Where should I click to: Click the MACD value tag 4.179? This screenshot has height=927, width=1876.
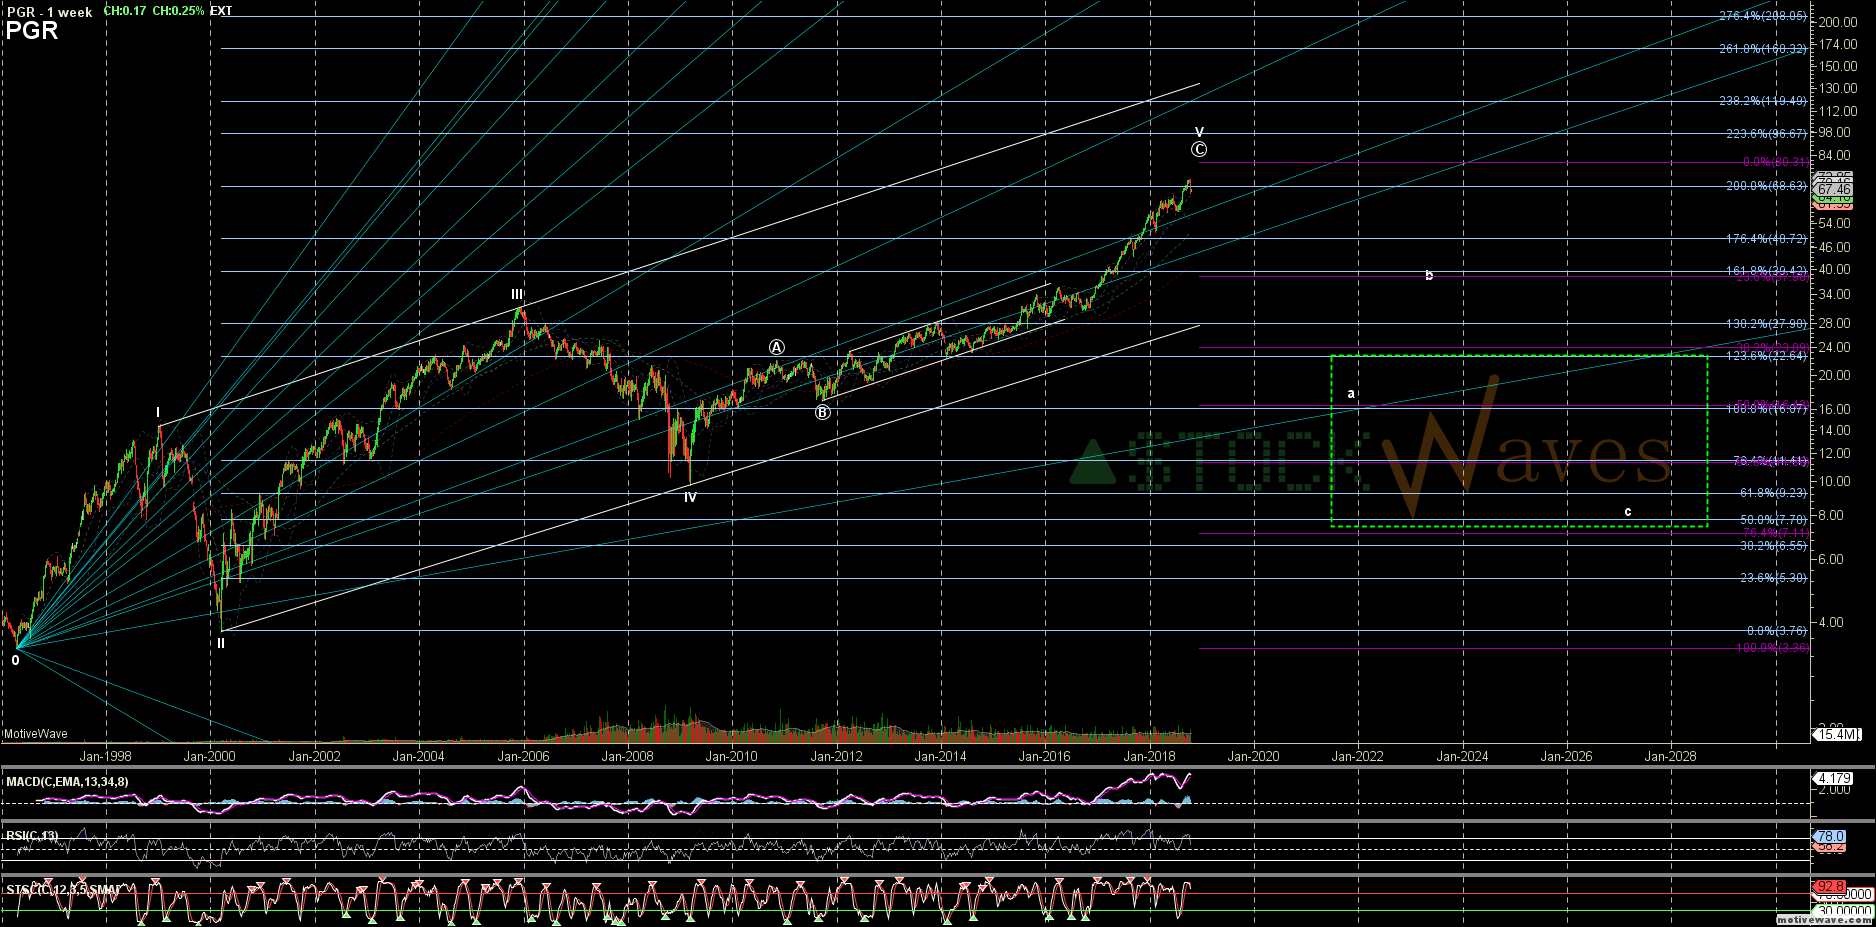coord(1833,778)
